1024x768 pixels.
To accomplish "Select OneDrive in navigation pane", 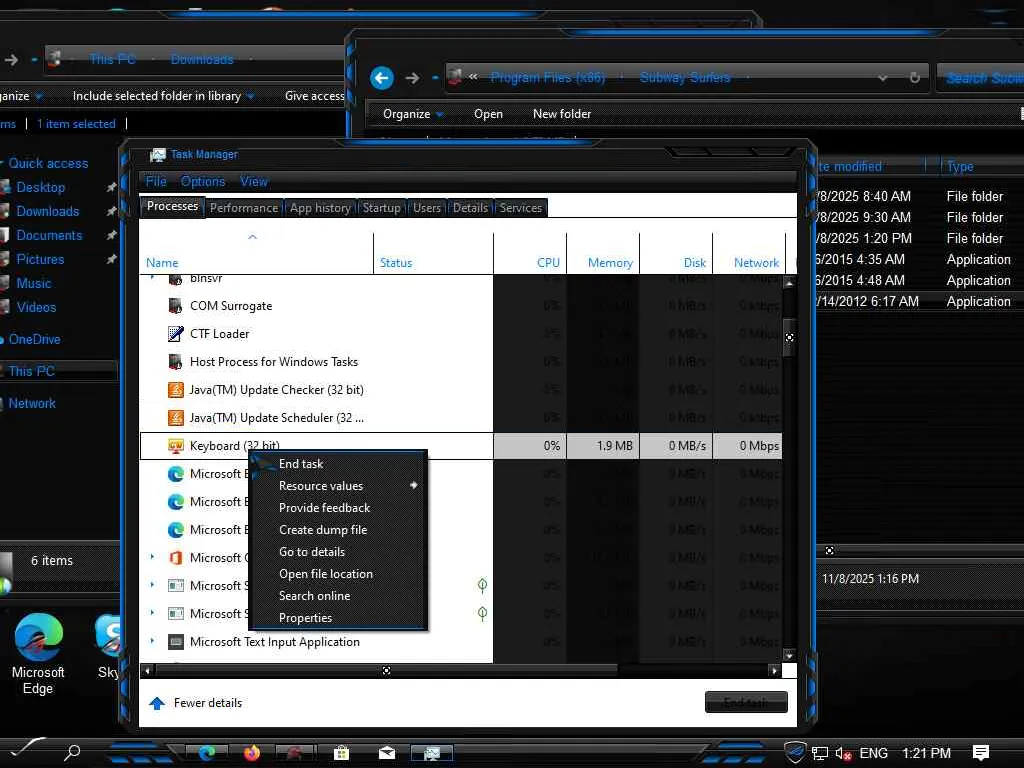I will click(34, 339).
